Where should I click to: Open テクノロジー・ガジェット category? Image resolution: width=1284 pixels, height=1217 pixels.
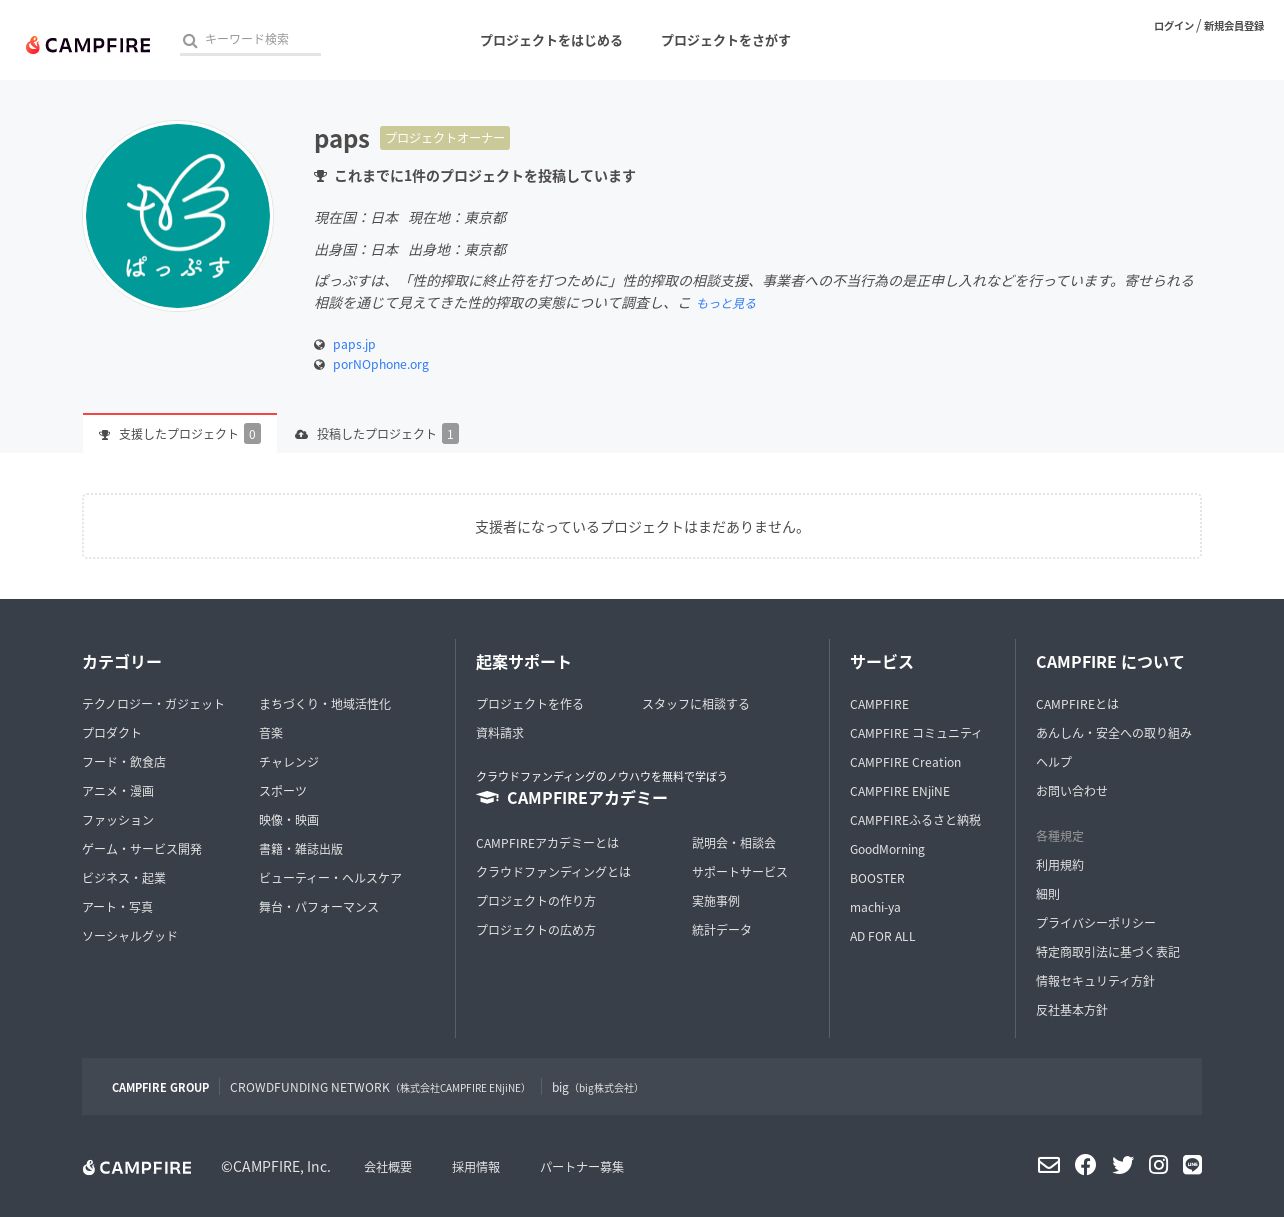click(x=153, y=704)
